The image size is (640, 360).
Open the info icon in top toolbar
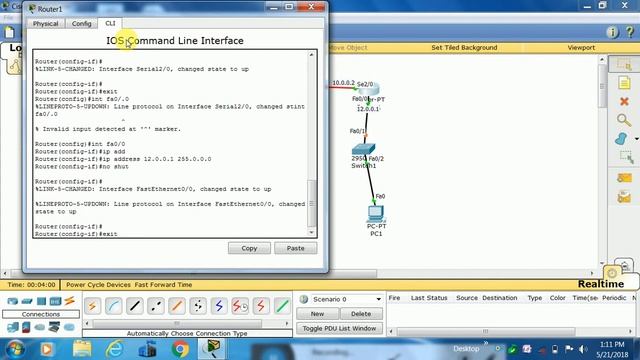point(612,32)
